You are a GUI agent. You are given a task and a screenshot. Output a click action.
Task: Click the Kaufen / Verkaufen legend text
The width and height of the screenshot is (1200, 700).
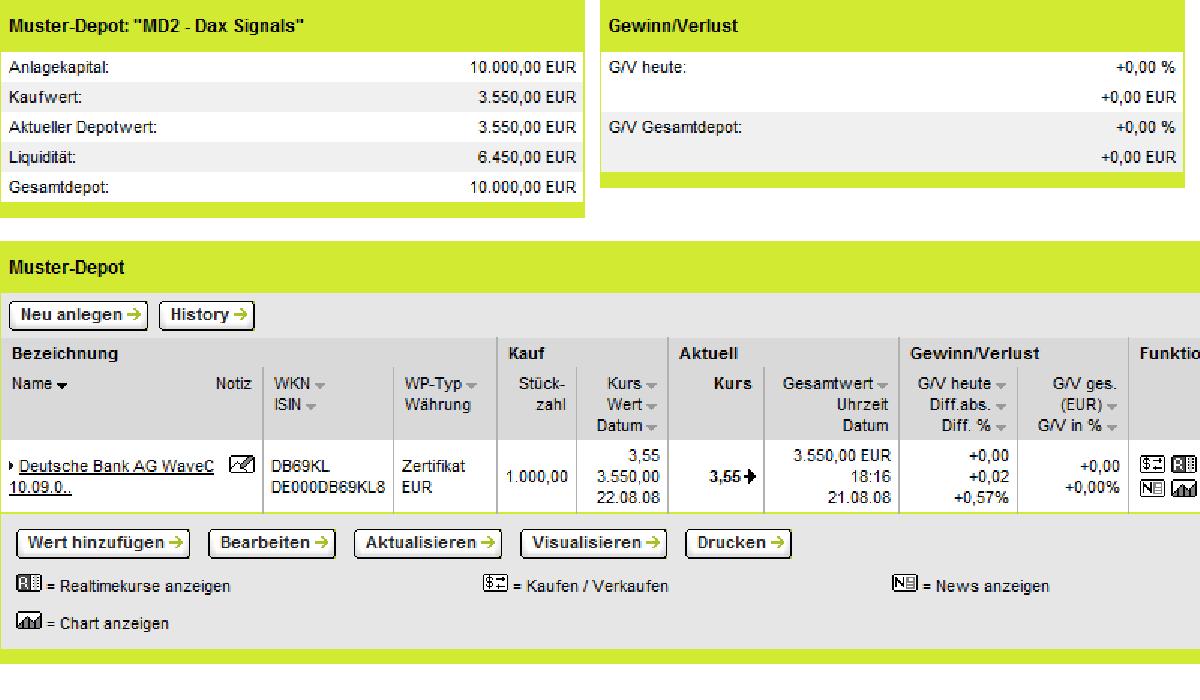point(597,586)
